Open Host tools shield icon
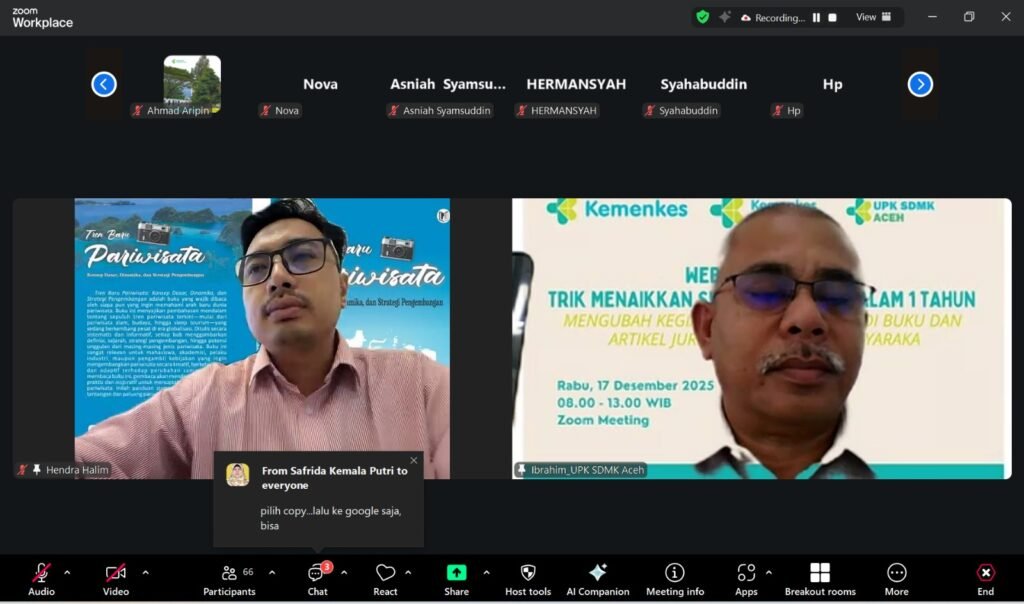Viewport: 1024px width, 604px height. tap(528, 578)
